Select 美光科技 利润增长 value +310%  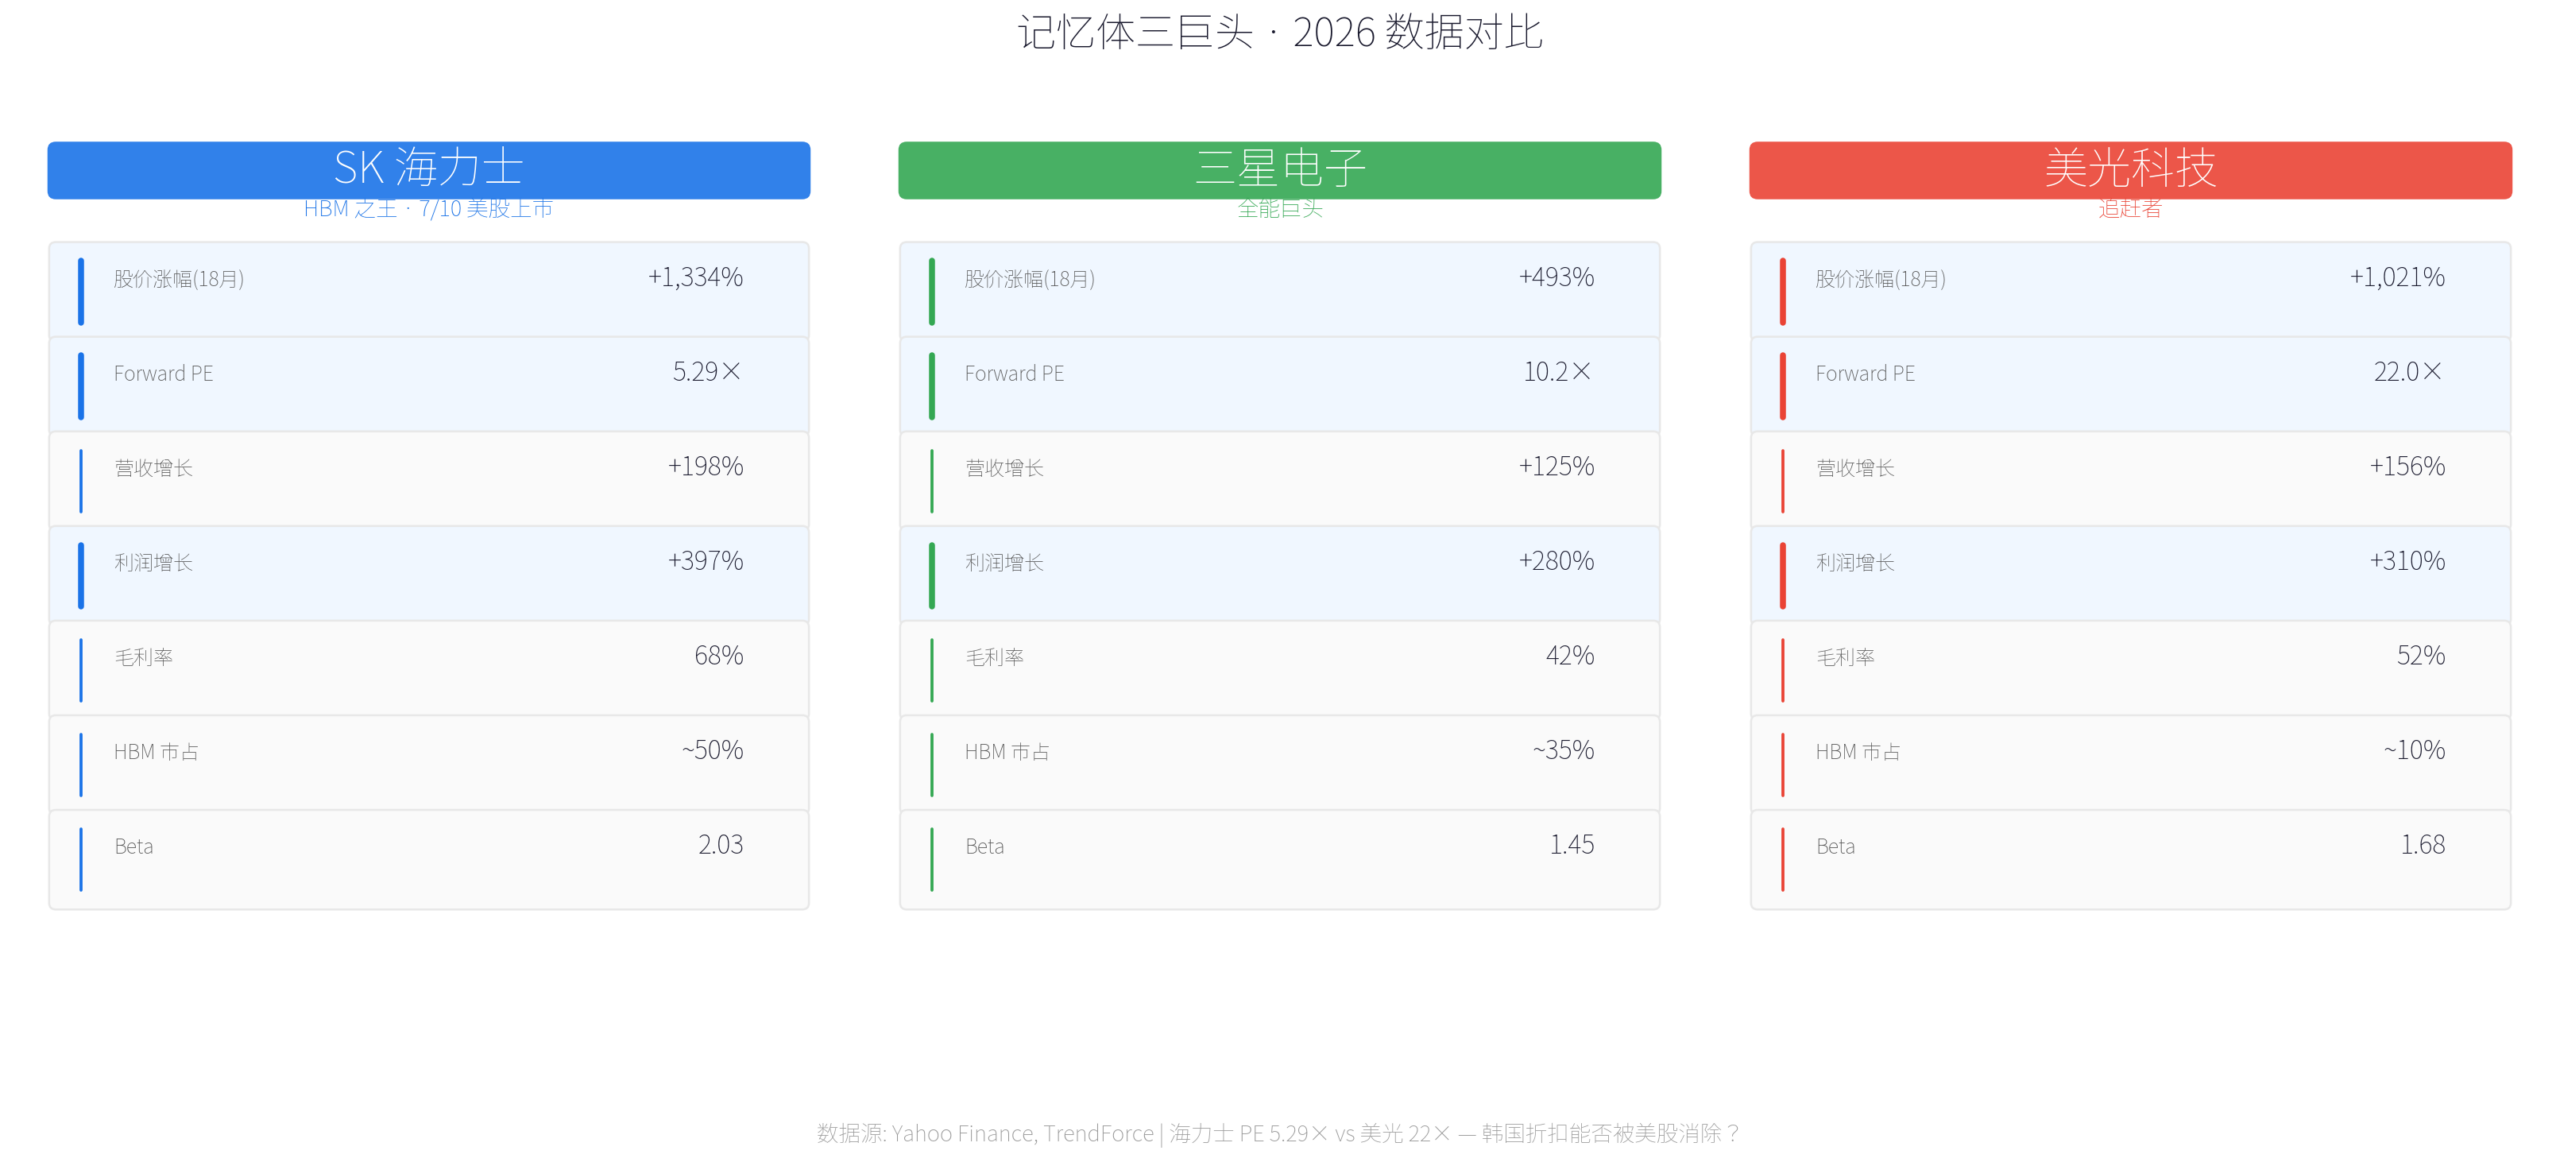point(2407,561)
